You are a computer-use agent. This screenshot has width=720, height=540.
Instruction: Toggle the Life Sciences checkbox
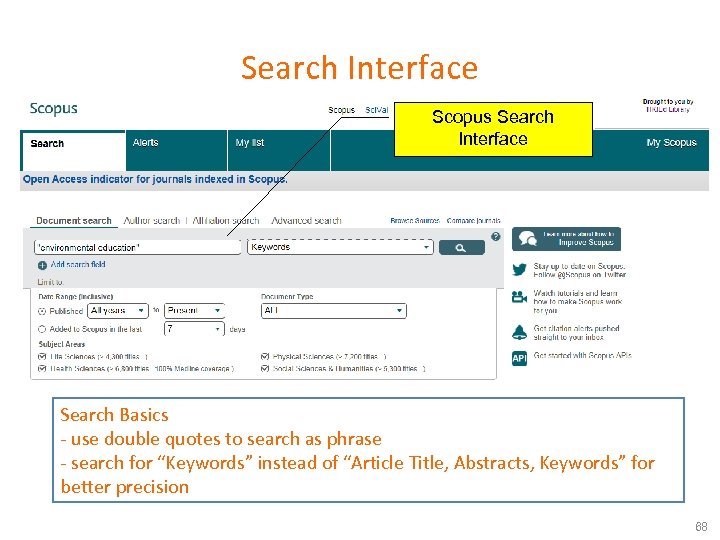click(42, 356)
